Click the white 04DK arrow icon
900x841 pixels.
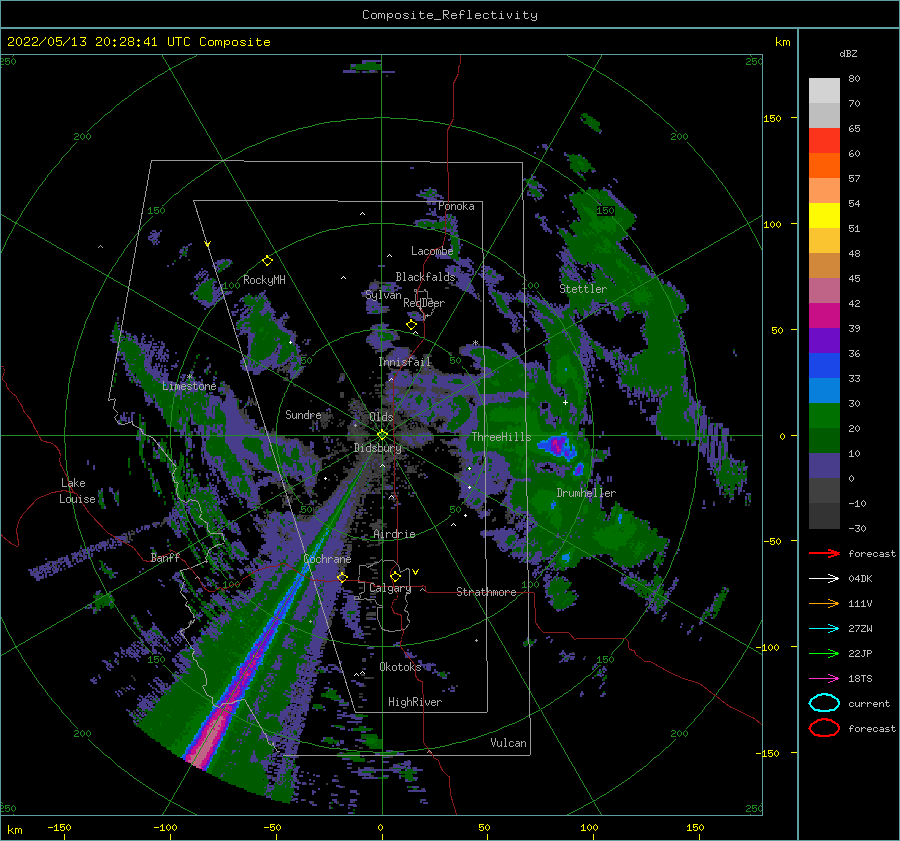(824, 578)
